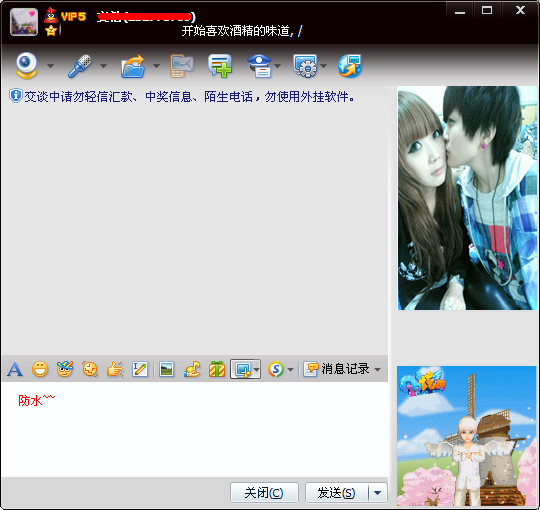Expand the 消息记录 dropdown arrow
Image resolution: width=540 pixels, height=510 pixels.
click(378, 370)
